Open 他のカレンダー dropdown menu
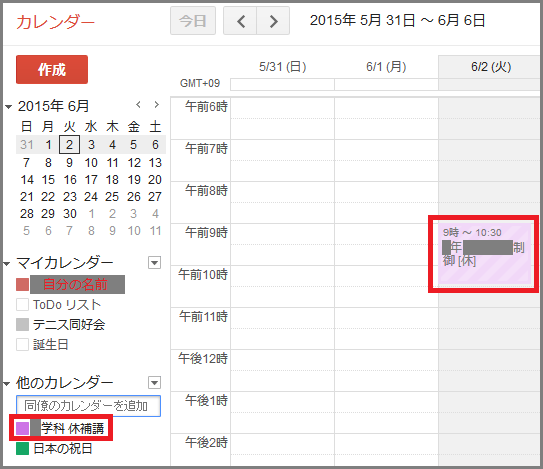 (154, 383)
